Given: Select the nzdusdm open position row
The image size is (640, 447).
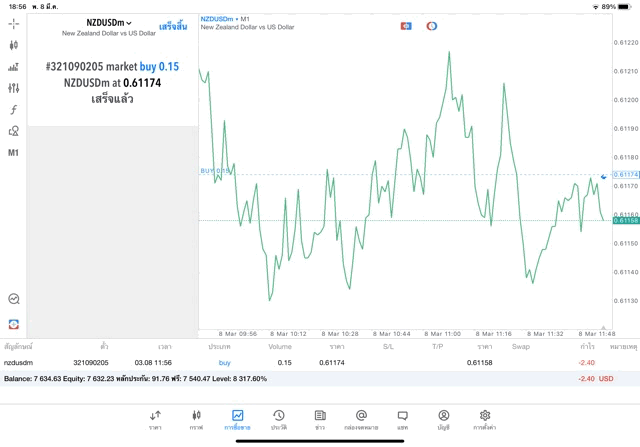Looking at the screenshot, I should coord(300,362).
